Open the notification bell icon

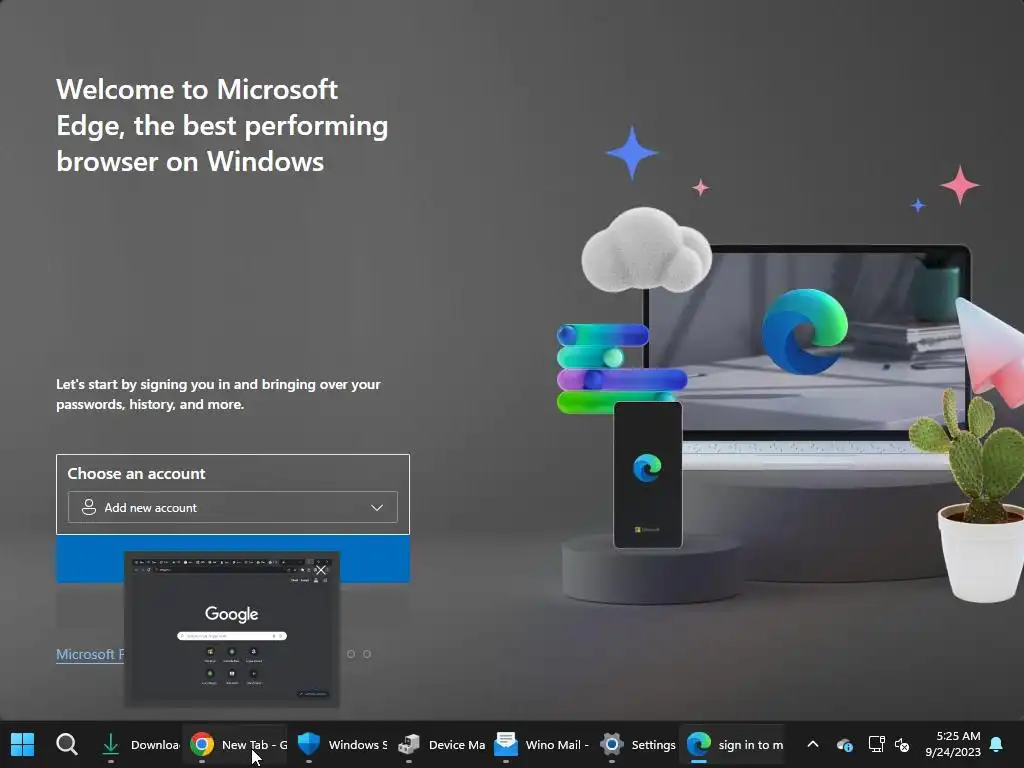coord(997,744)
